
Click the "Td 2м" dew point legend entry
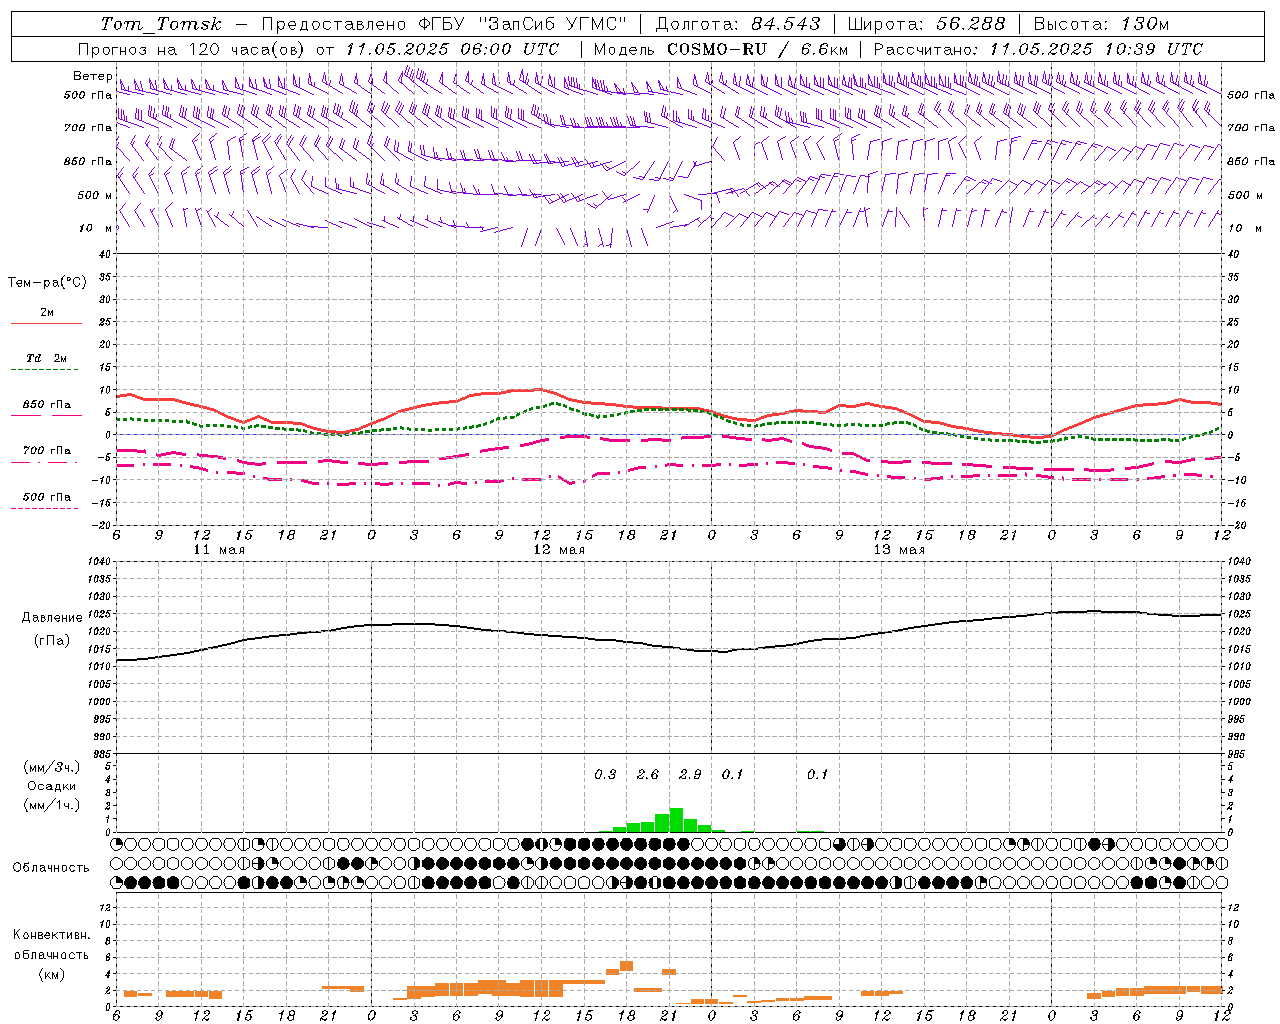47,358
